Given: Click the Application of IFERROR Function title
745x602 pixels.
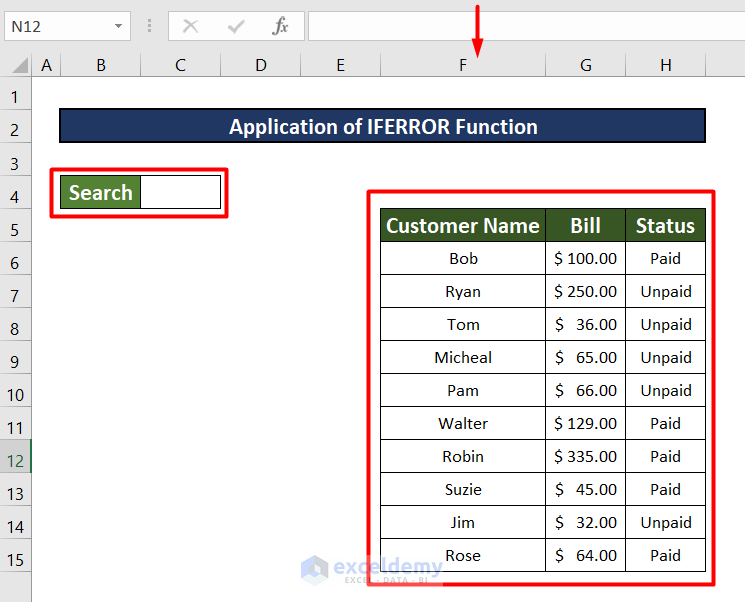Looking at the screenshot, I should pos(383,126).
